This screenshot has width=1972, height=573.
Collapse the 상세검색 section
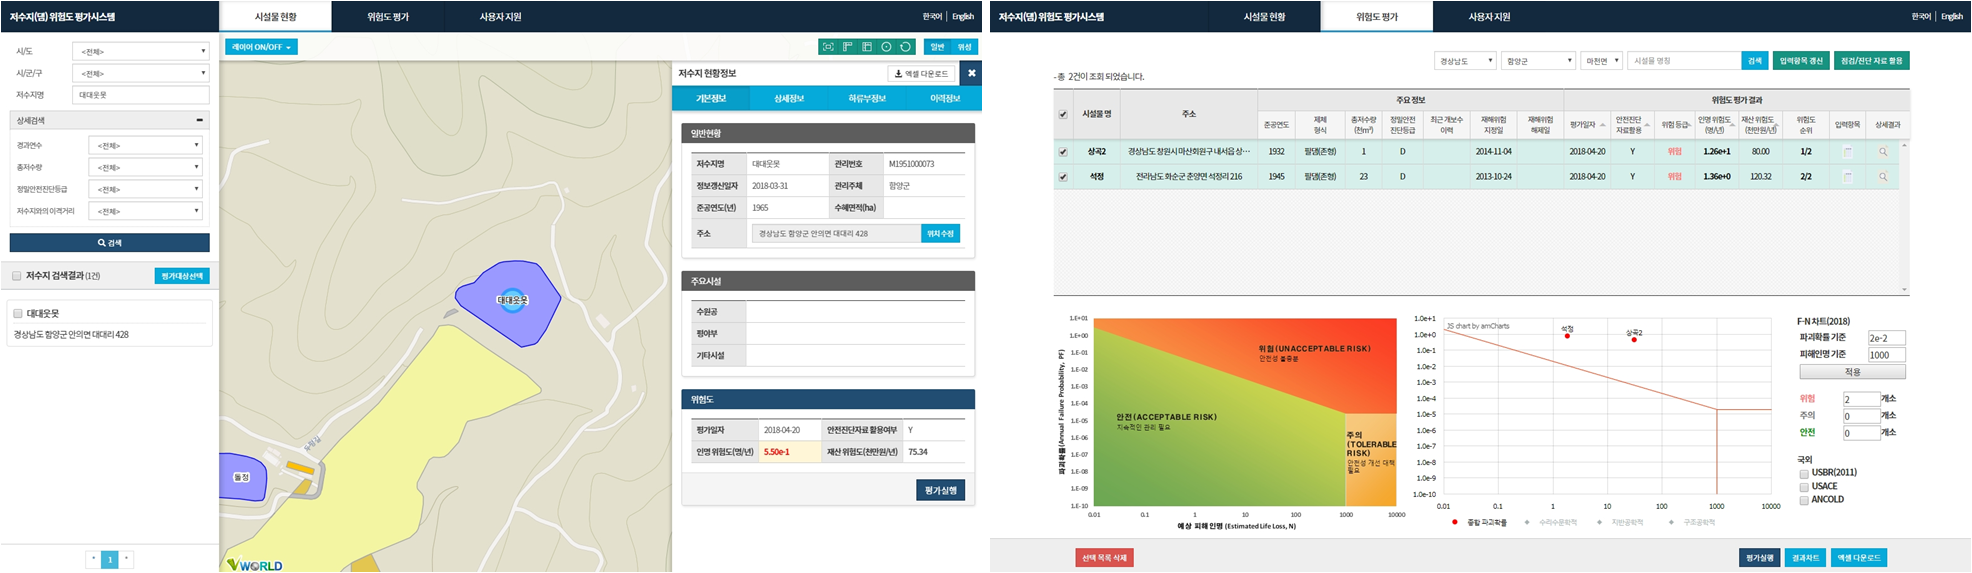pyautogui.click(x=199, y=120)
